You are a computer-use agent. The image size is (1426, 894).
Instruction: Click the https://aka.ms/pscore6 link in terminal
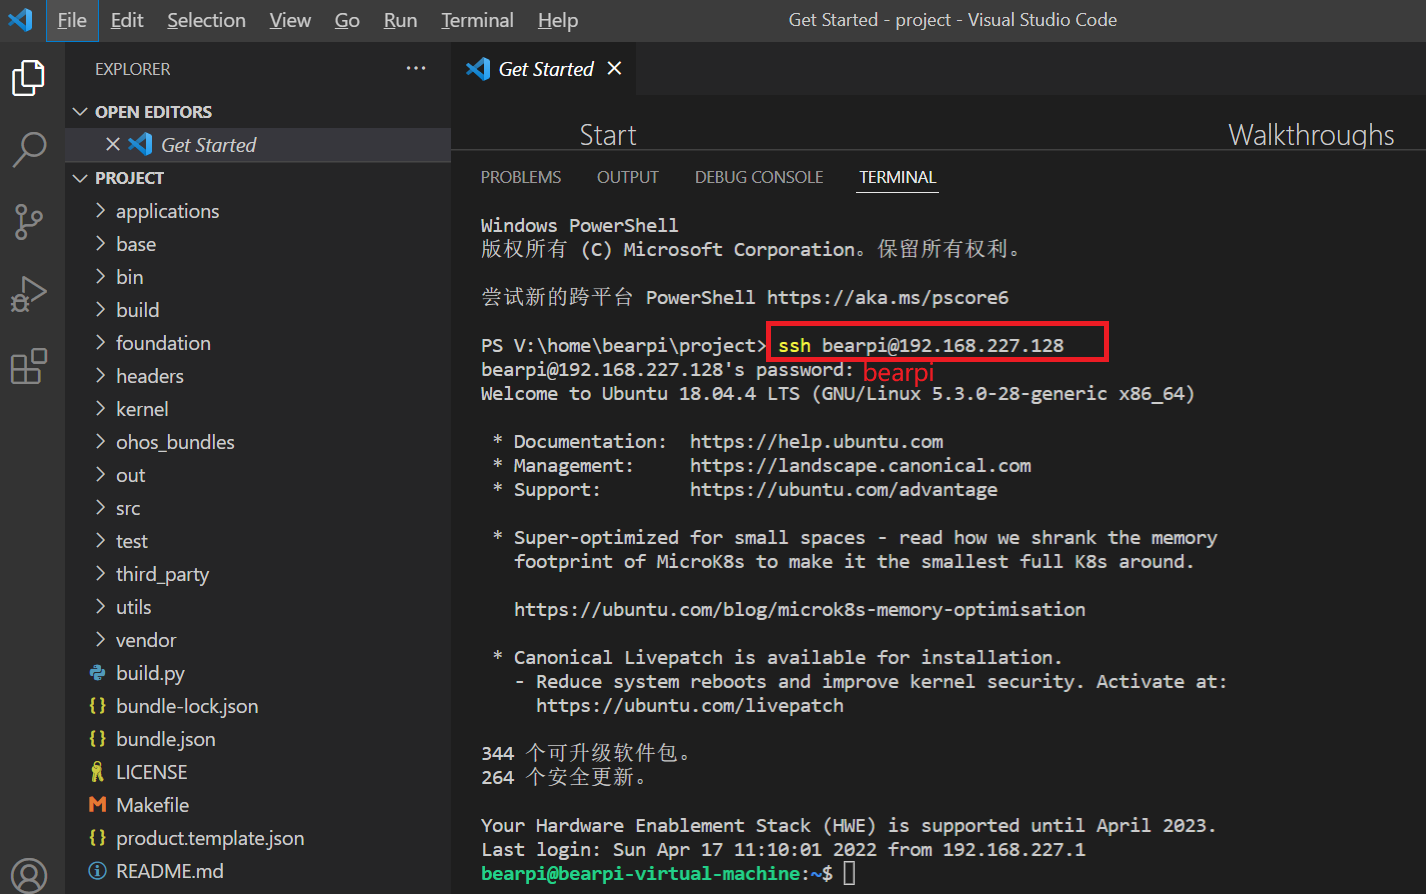pyautogui.click(x=888, y=297)
